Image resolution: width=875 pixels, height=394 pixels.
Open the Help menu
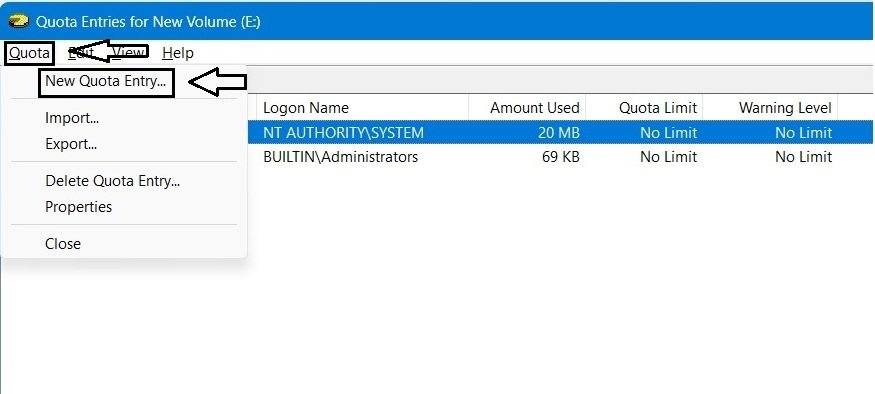pyautogui.click(x=177, y=54)
